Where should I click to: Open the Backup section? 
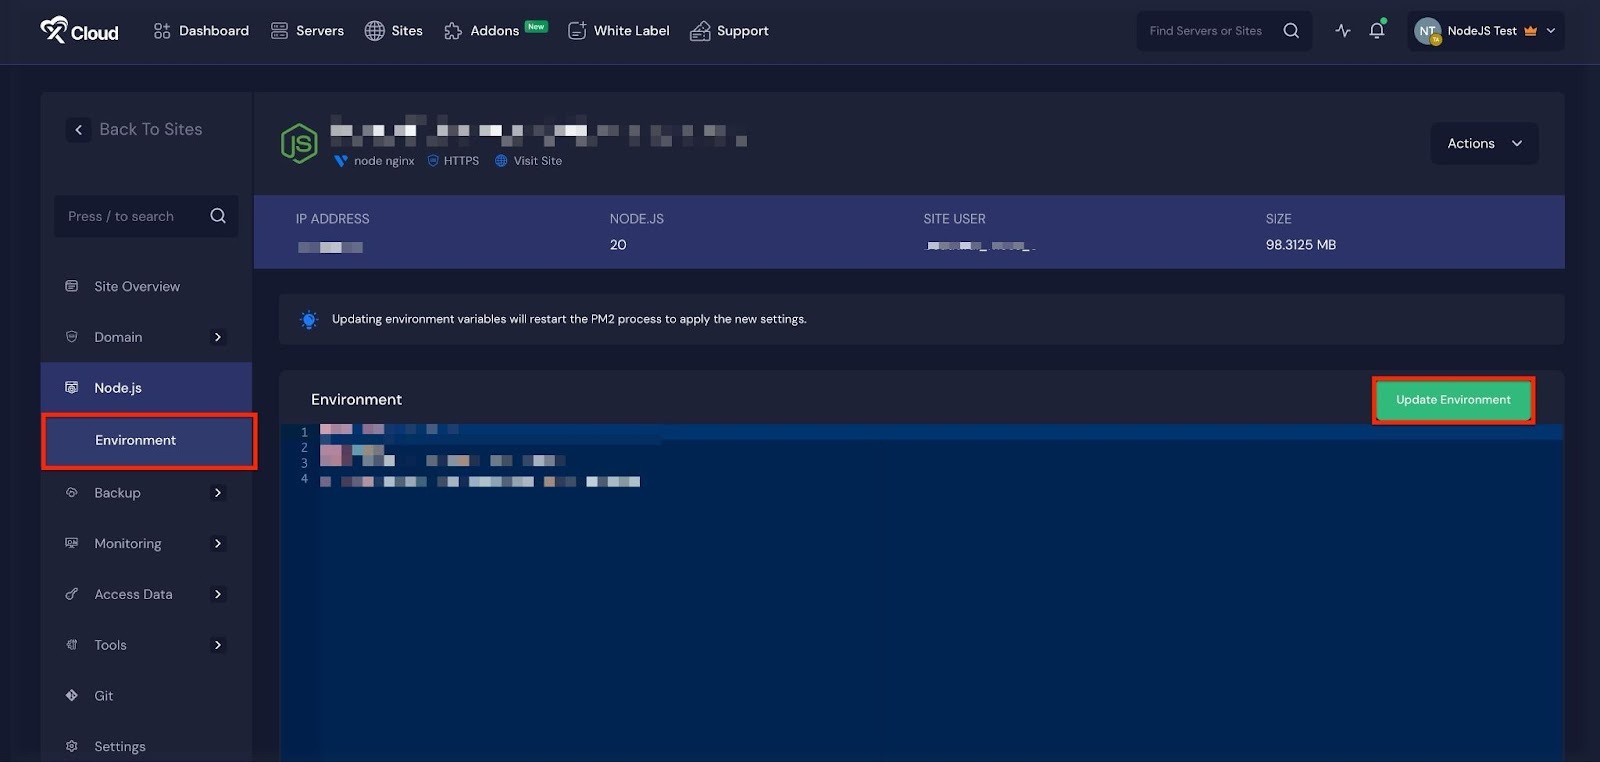click(x=117, y=493)
